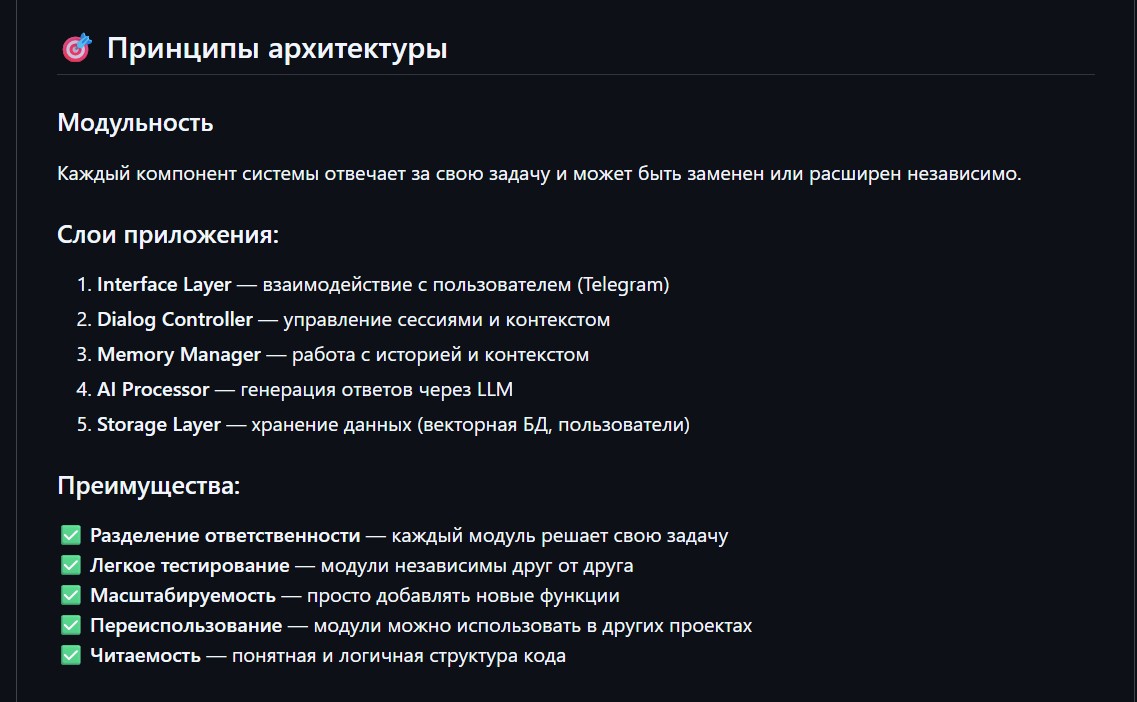Click the bold Легкое тестирование text
The image size is (1137, 702).
tap(190, 565)
